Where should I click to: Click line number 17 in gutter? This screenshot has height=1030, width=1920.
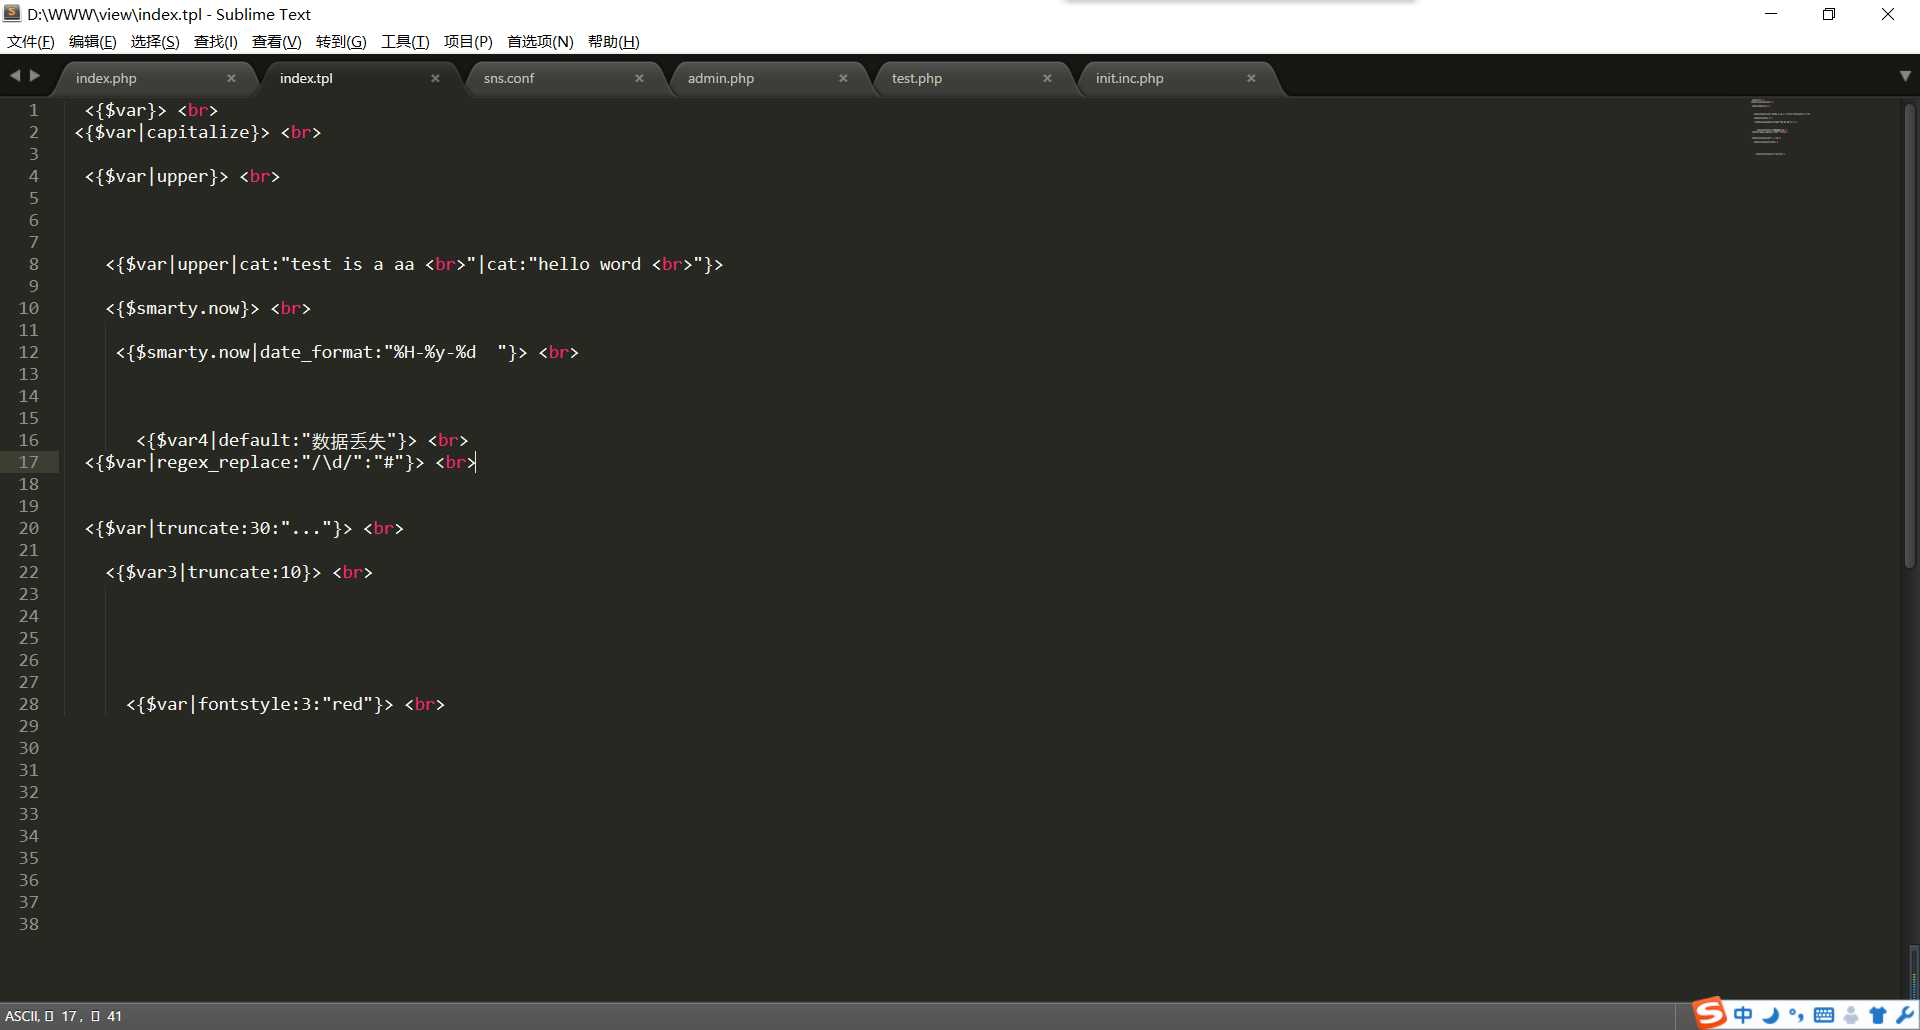pyautogui.click(x=29, y=462)
